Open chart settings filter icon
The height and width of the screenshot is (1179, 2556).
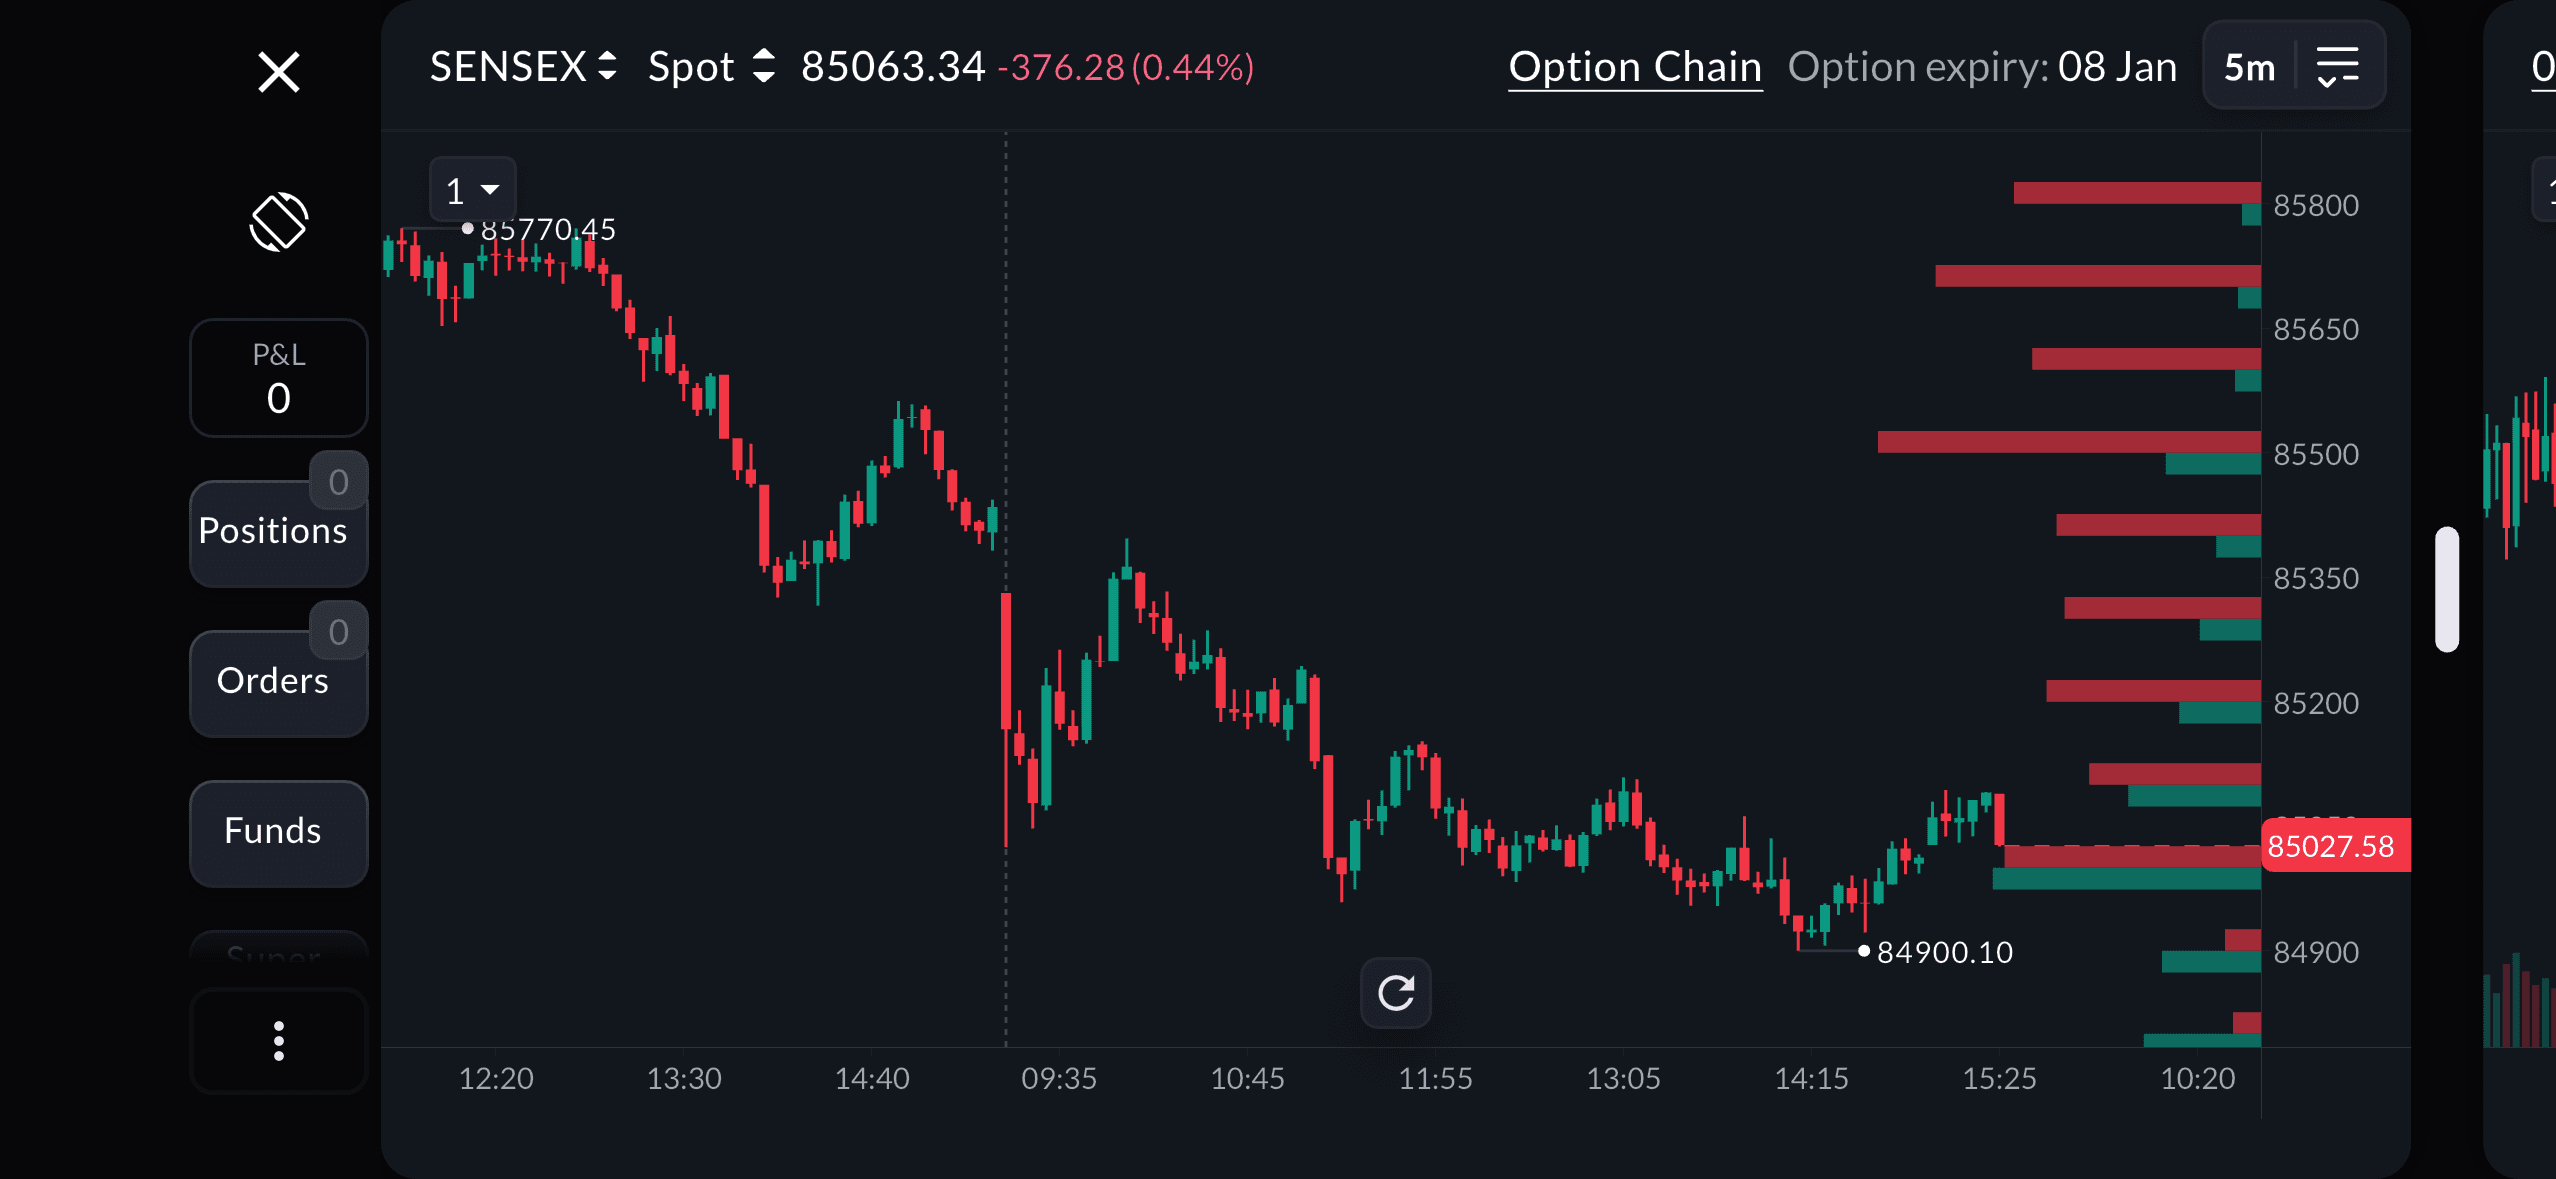pyautogui.click(x=2337, y=67)
